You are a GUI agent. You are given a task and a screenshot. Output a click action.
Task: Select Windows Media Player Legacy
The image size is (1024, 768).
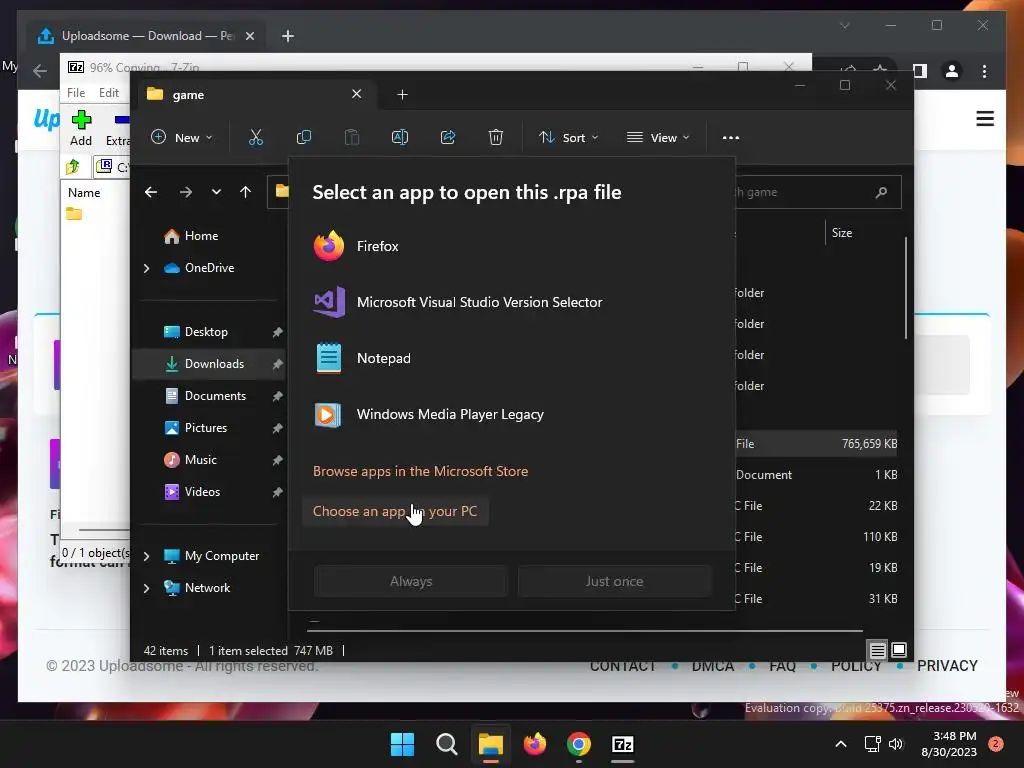coord(512,415)
